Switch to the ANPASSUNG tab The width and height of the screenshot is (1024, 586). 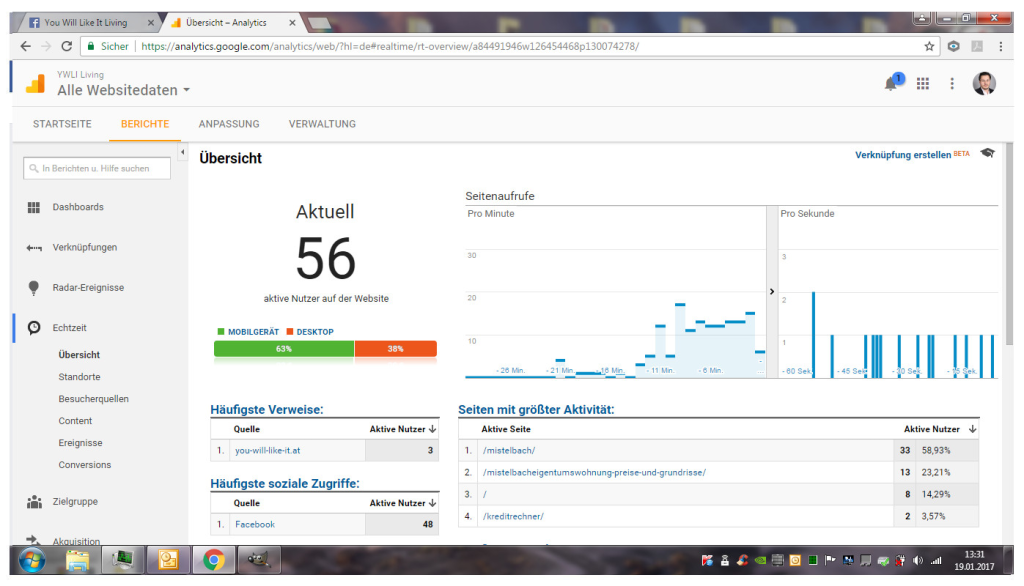(x=229, y=124)
